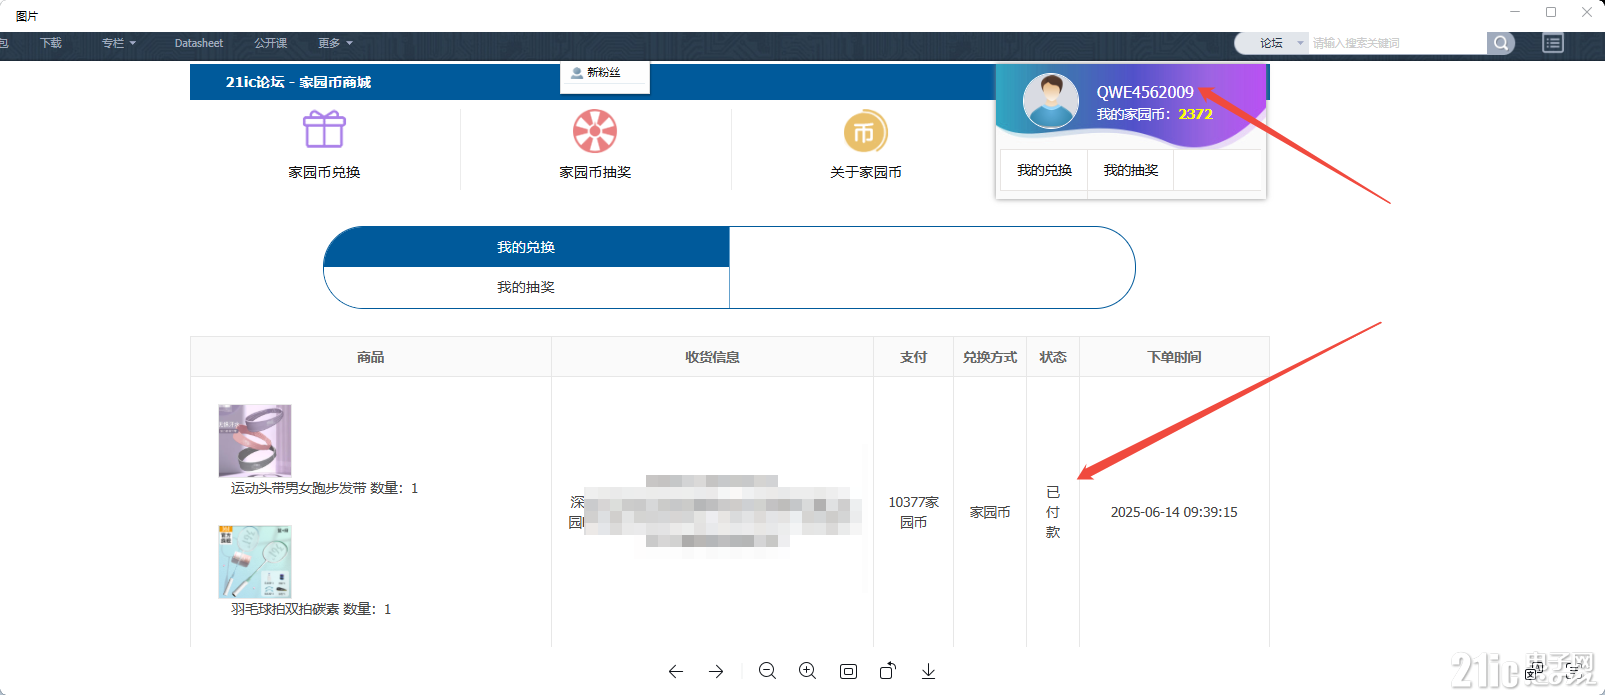Expand the 更多 dropdown menu
The width and height of the screenshot is (1605, 695).
click(336, 43)
